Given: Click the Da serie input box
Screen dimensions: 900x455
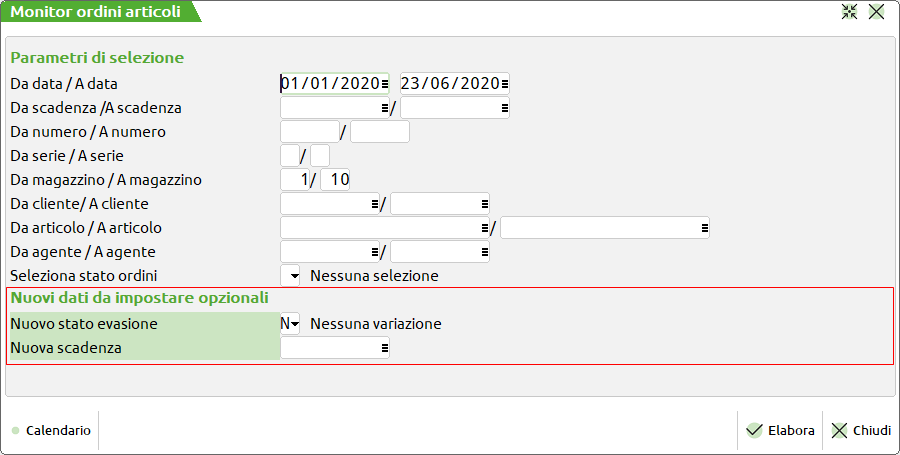Looking at the screenshot, I should pyautogui.click(x=290, y=156).
